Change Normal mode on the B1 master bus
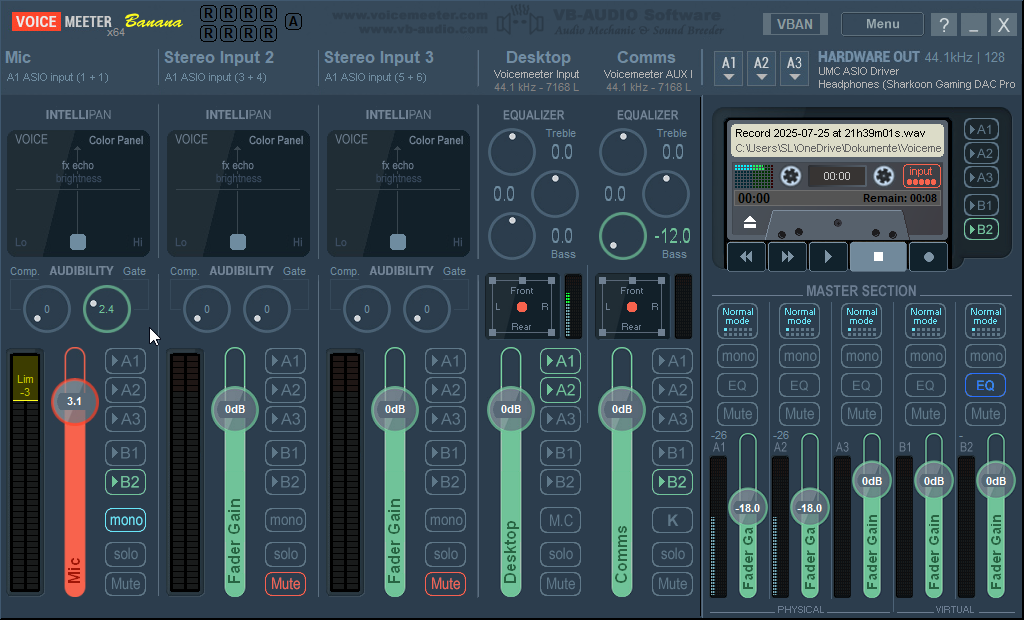This screenshot has width=1024, height=620. coord(925,321)
